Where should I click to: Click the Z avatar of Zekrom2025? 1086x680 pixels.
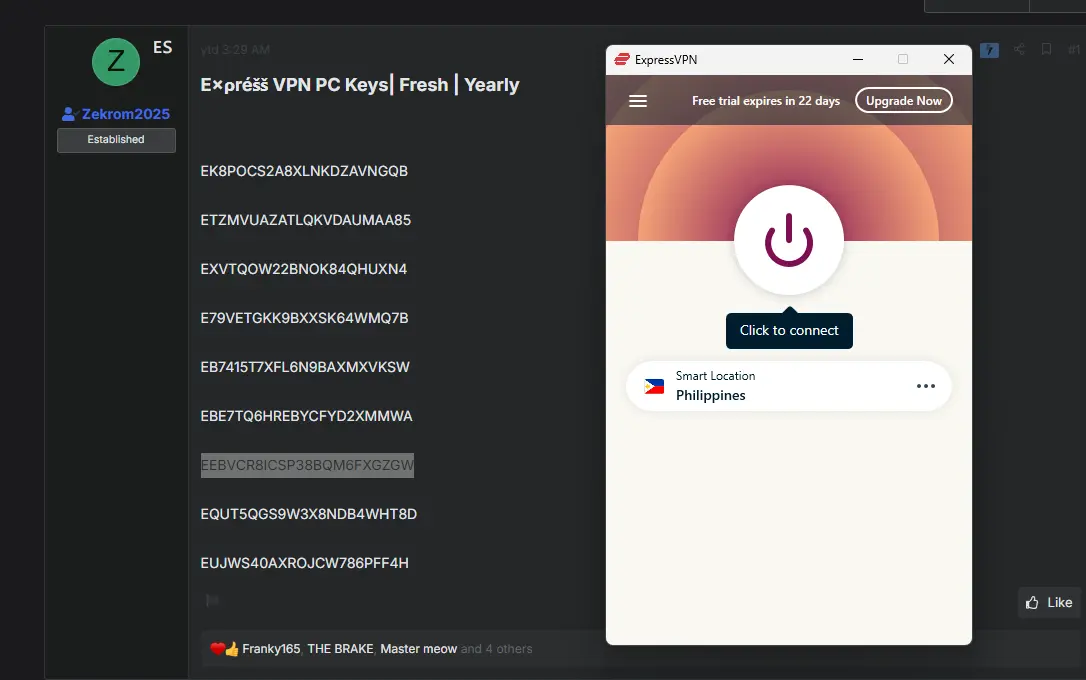pyautogui.click(x=116, y=62)
